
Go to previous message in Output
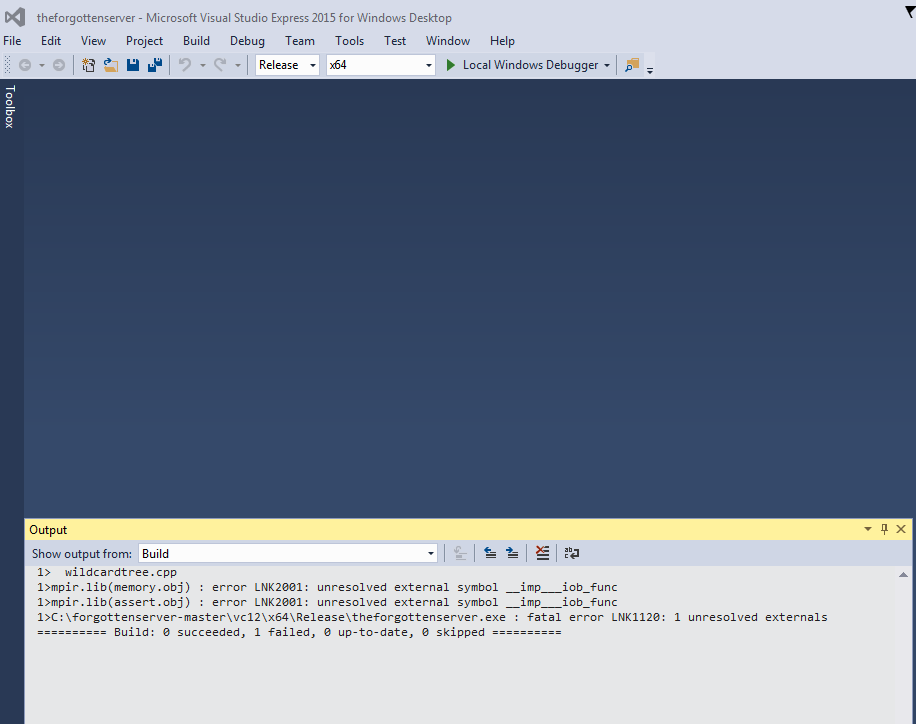(490, 553)
